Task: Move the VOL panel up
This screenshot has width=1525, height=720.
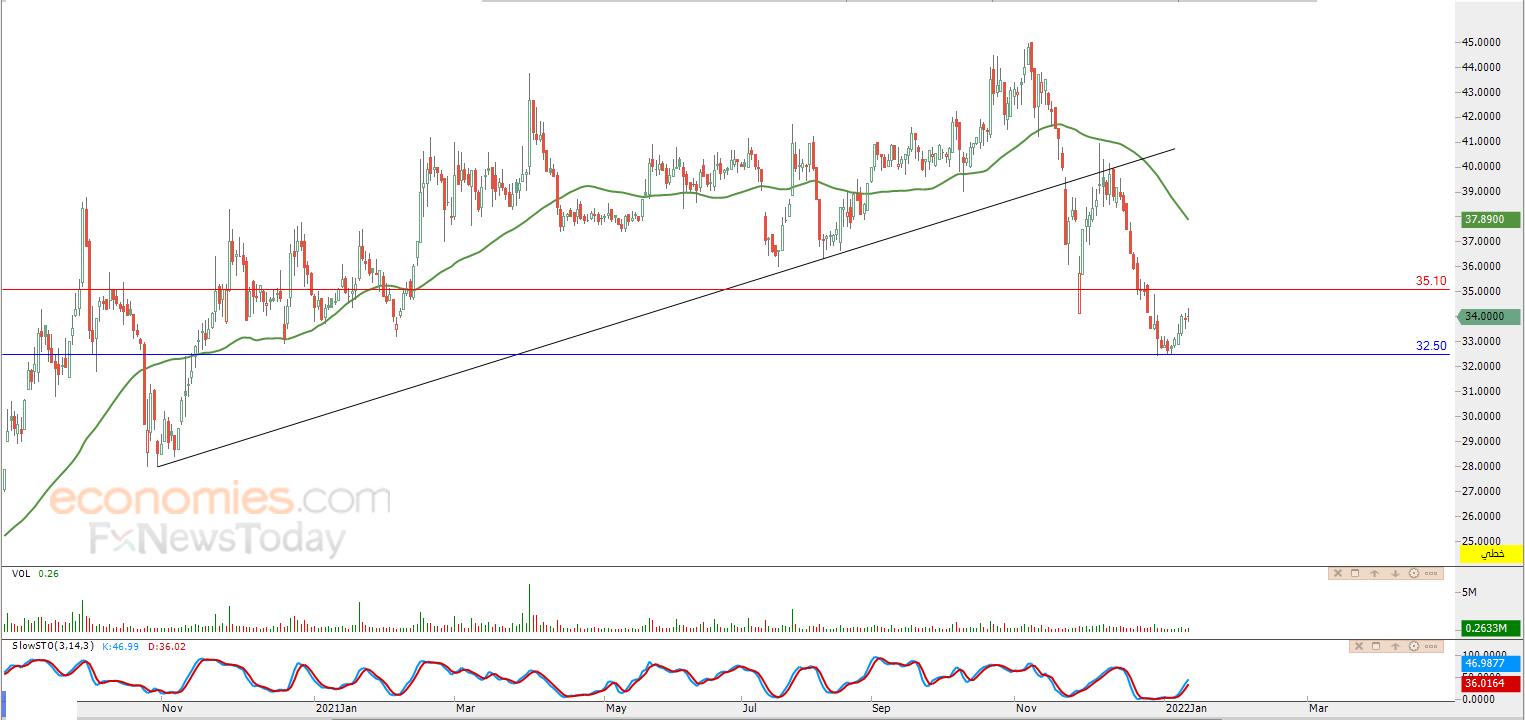Action: pos(1374,573)
